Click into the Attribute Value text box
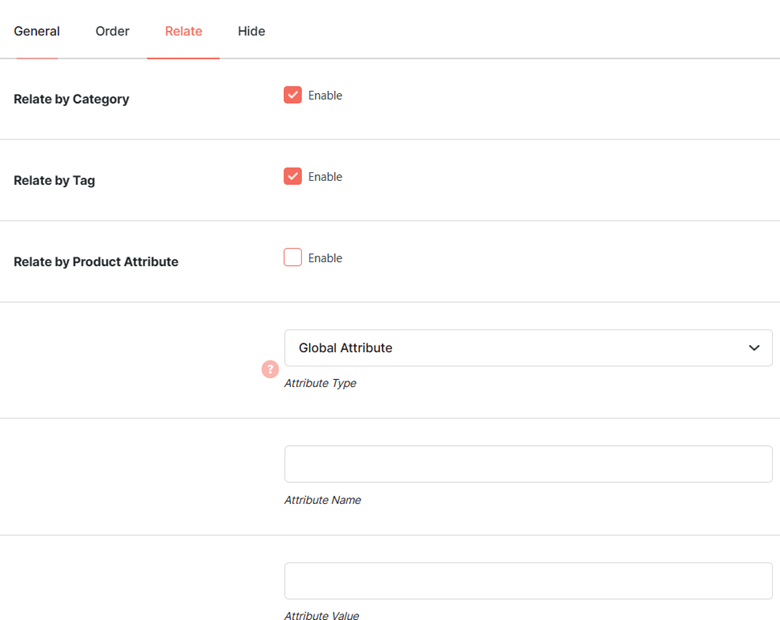The image size is (780, 620). [528, 581]
